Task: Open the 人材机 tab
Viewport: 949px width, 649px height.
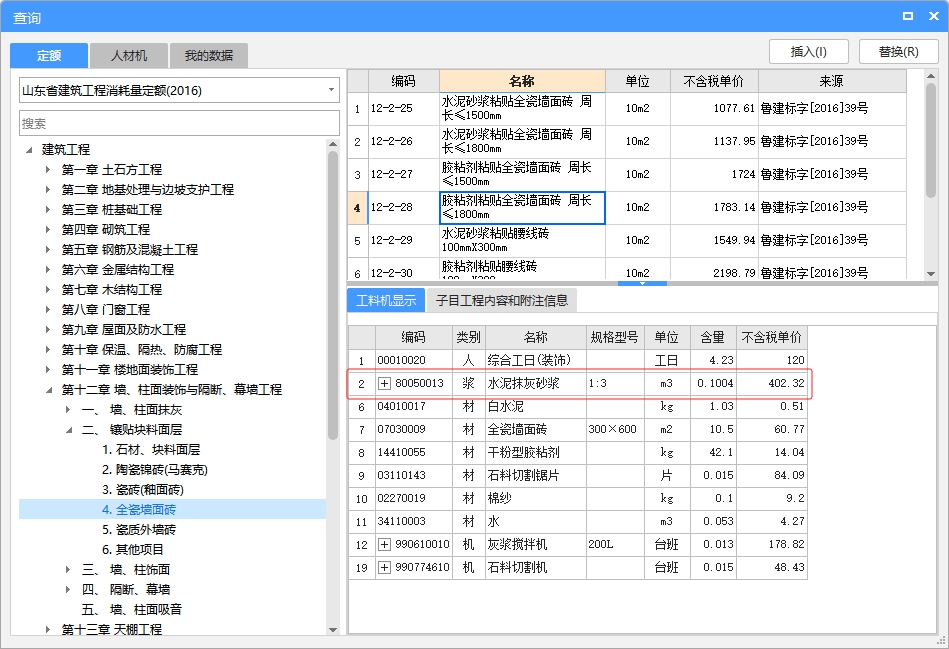Action: click(x=129, y=56)
